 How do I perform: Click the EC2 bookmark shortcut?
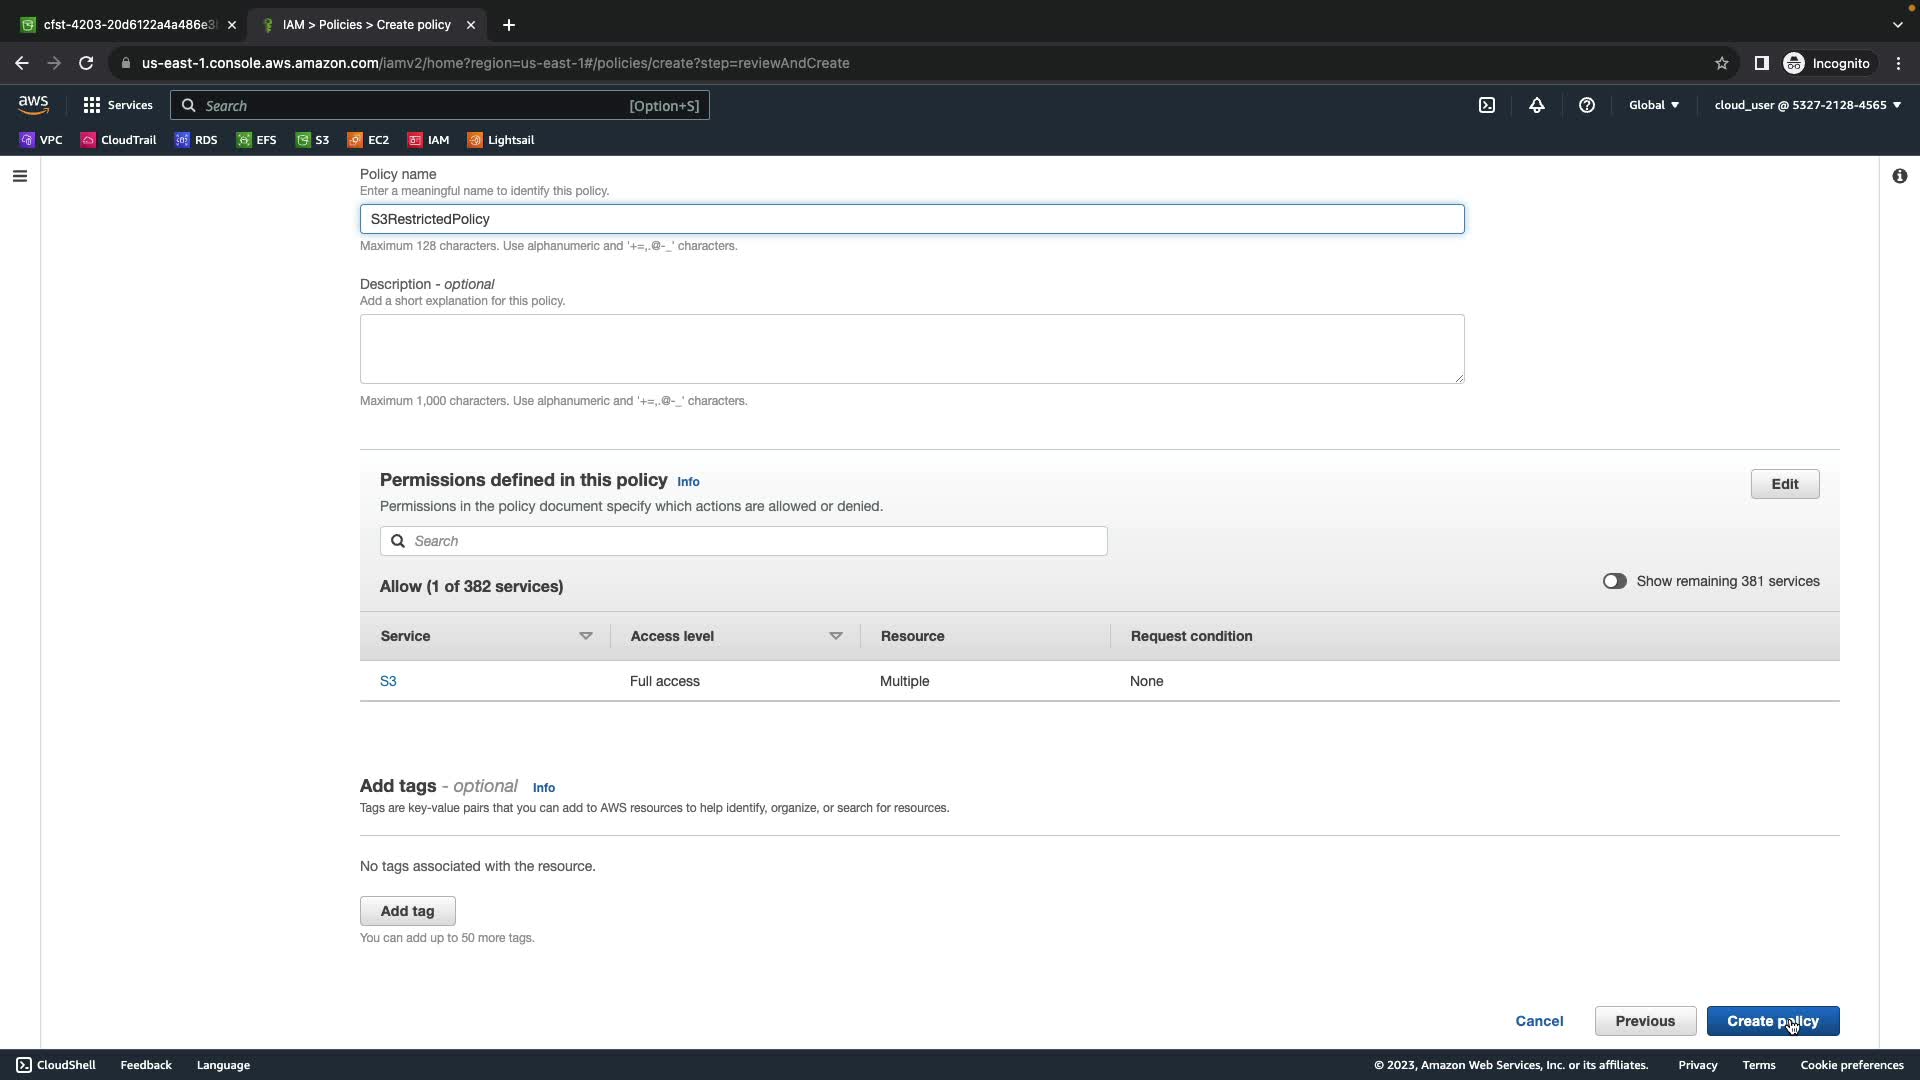tap(368, 140)
